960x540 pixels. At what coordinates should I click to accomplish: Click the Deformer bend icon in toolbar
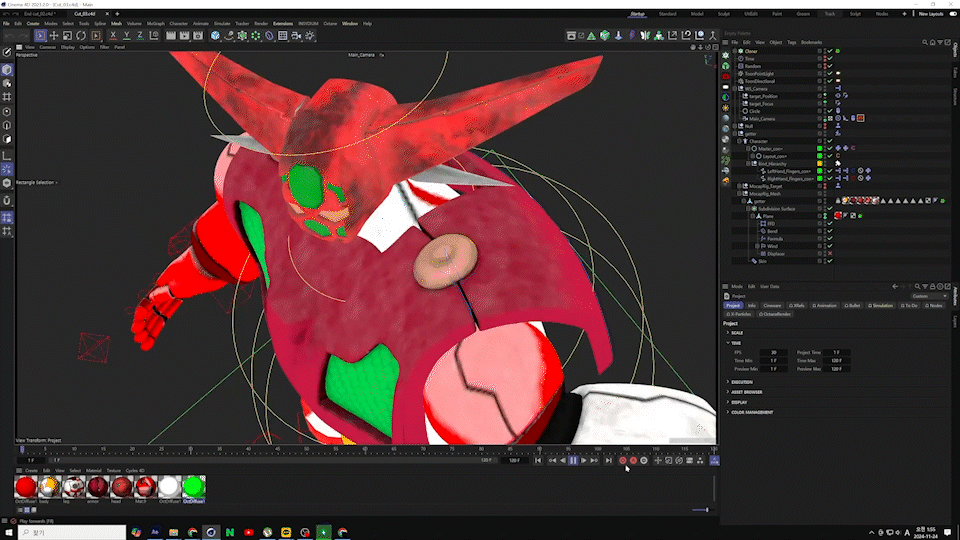coord(269,36)
